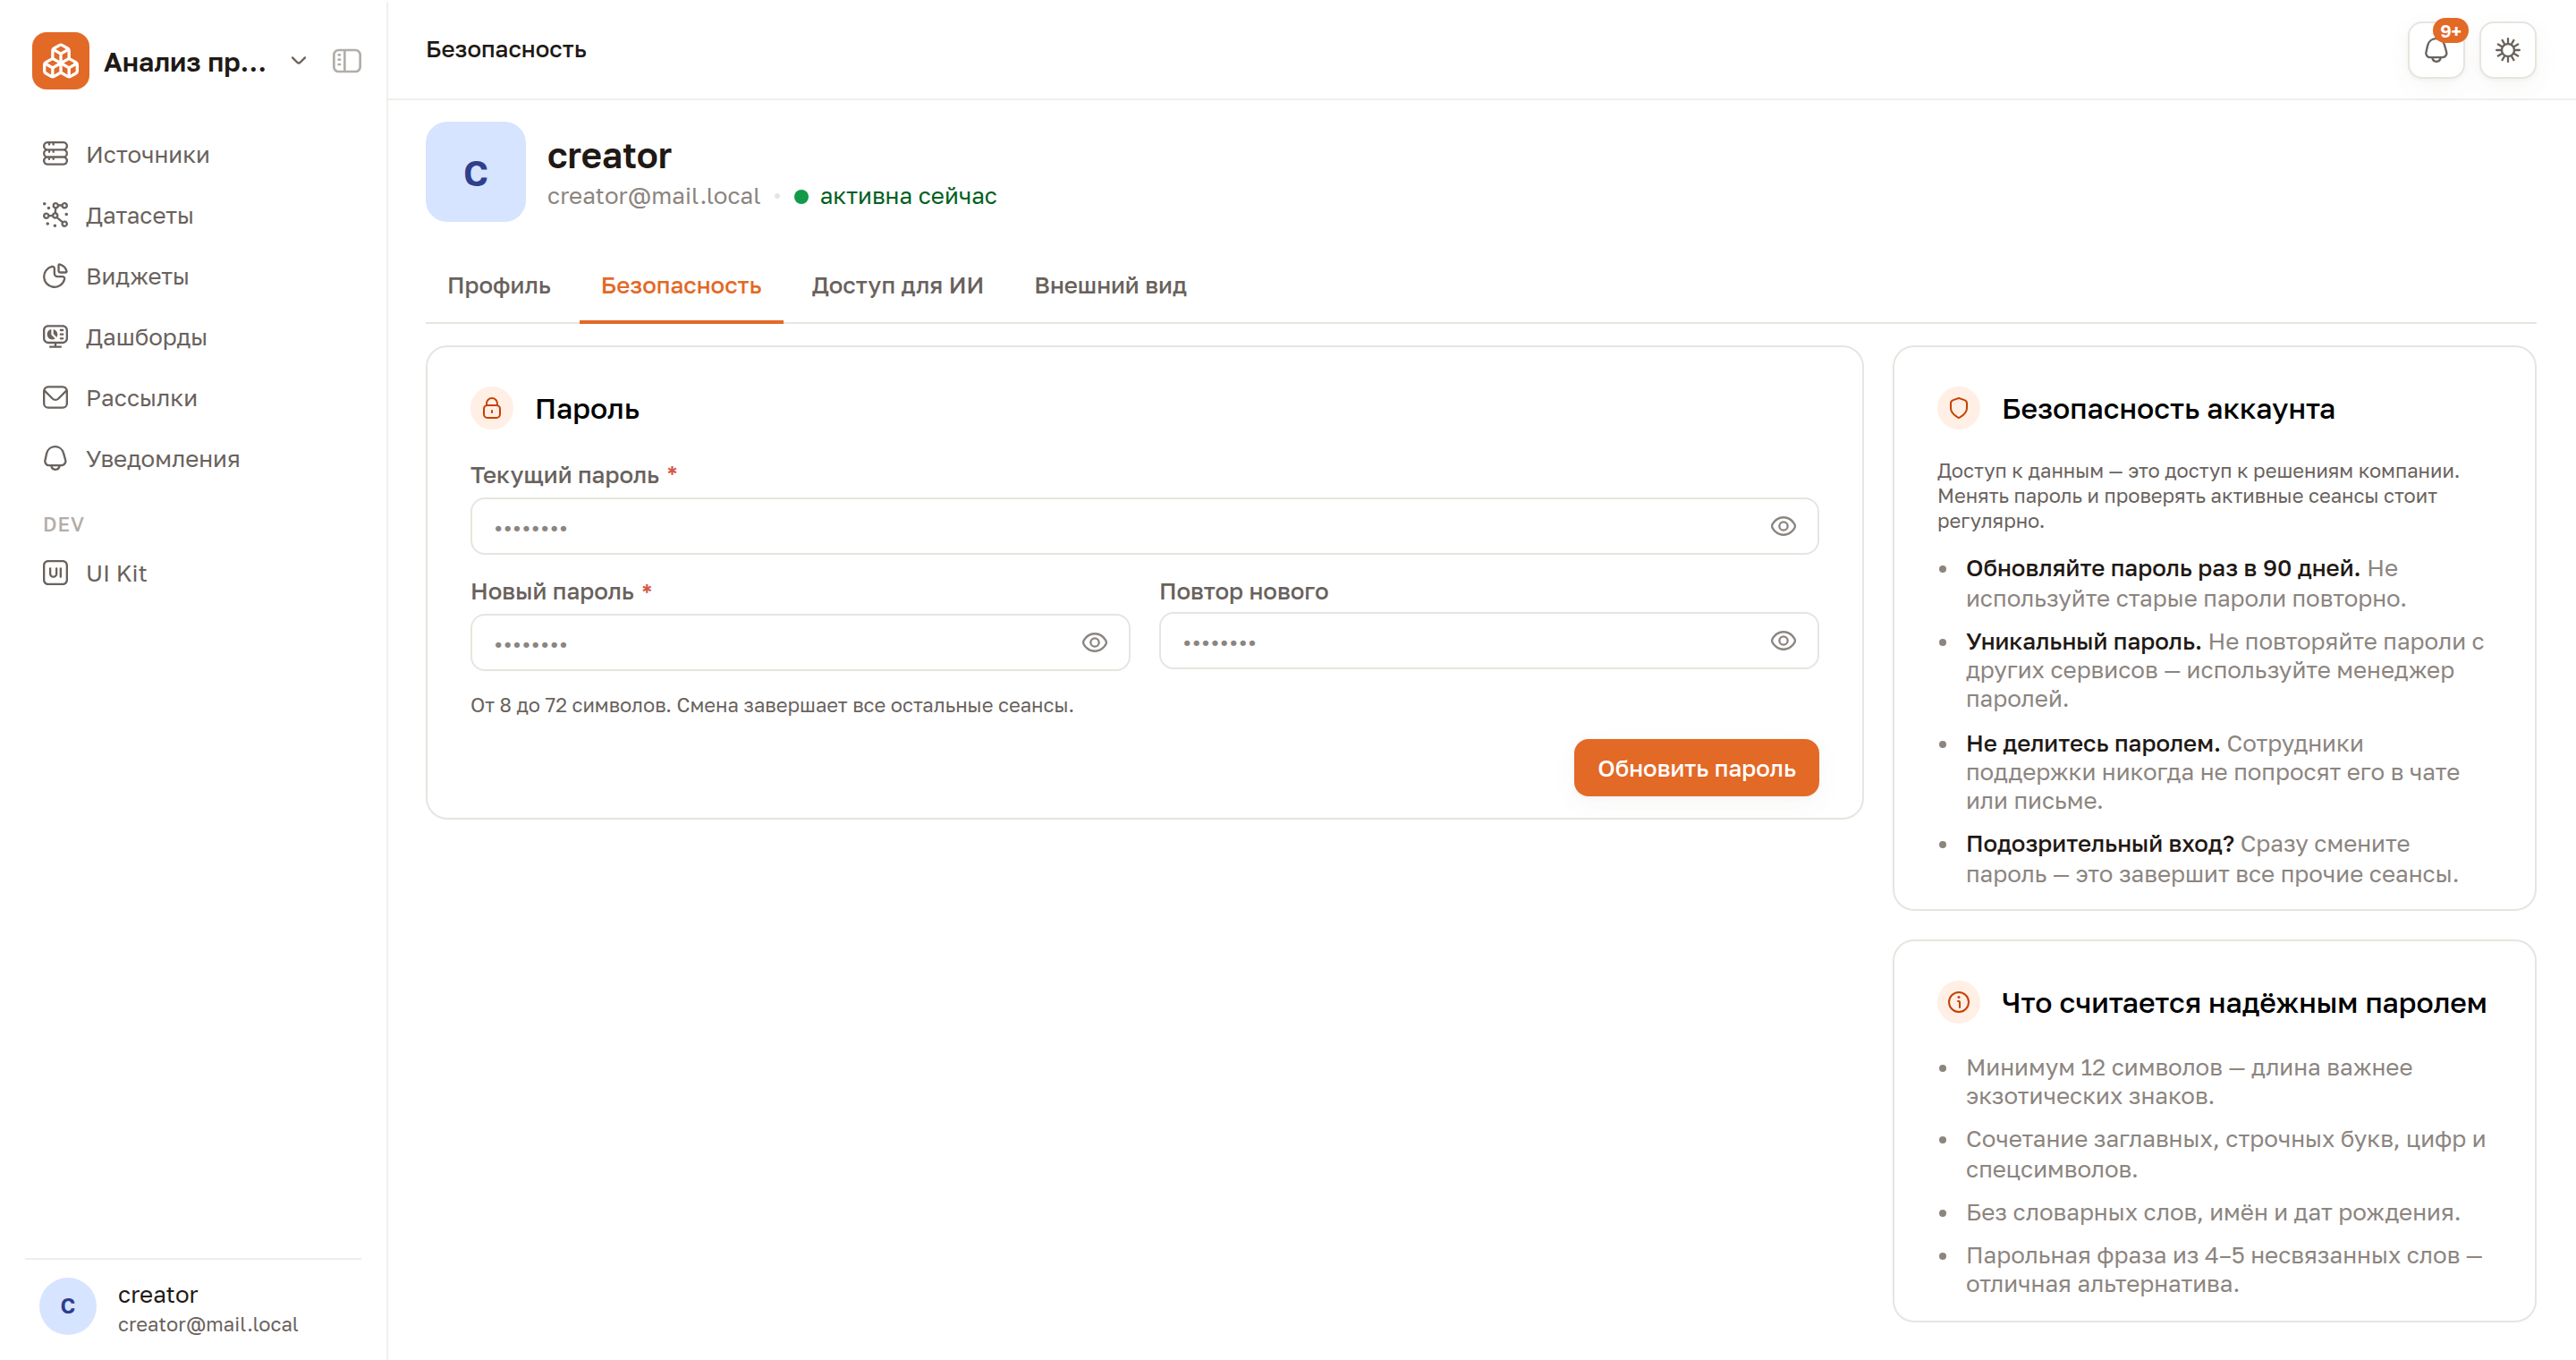This screenshot has width=2576, height=1360.
Task: Click the Обновить пароль button
Action: 1696,768
